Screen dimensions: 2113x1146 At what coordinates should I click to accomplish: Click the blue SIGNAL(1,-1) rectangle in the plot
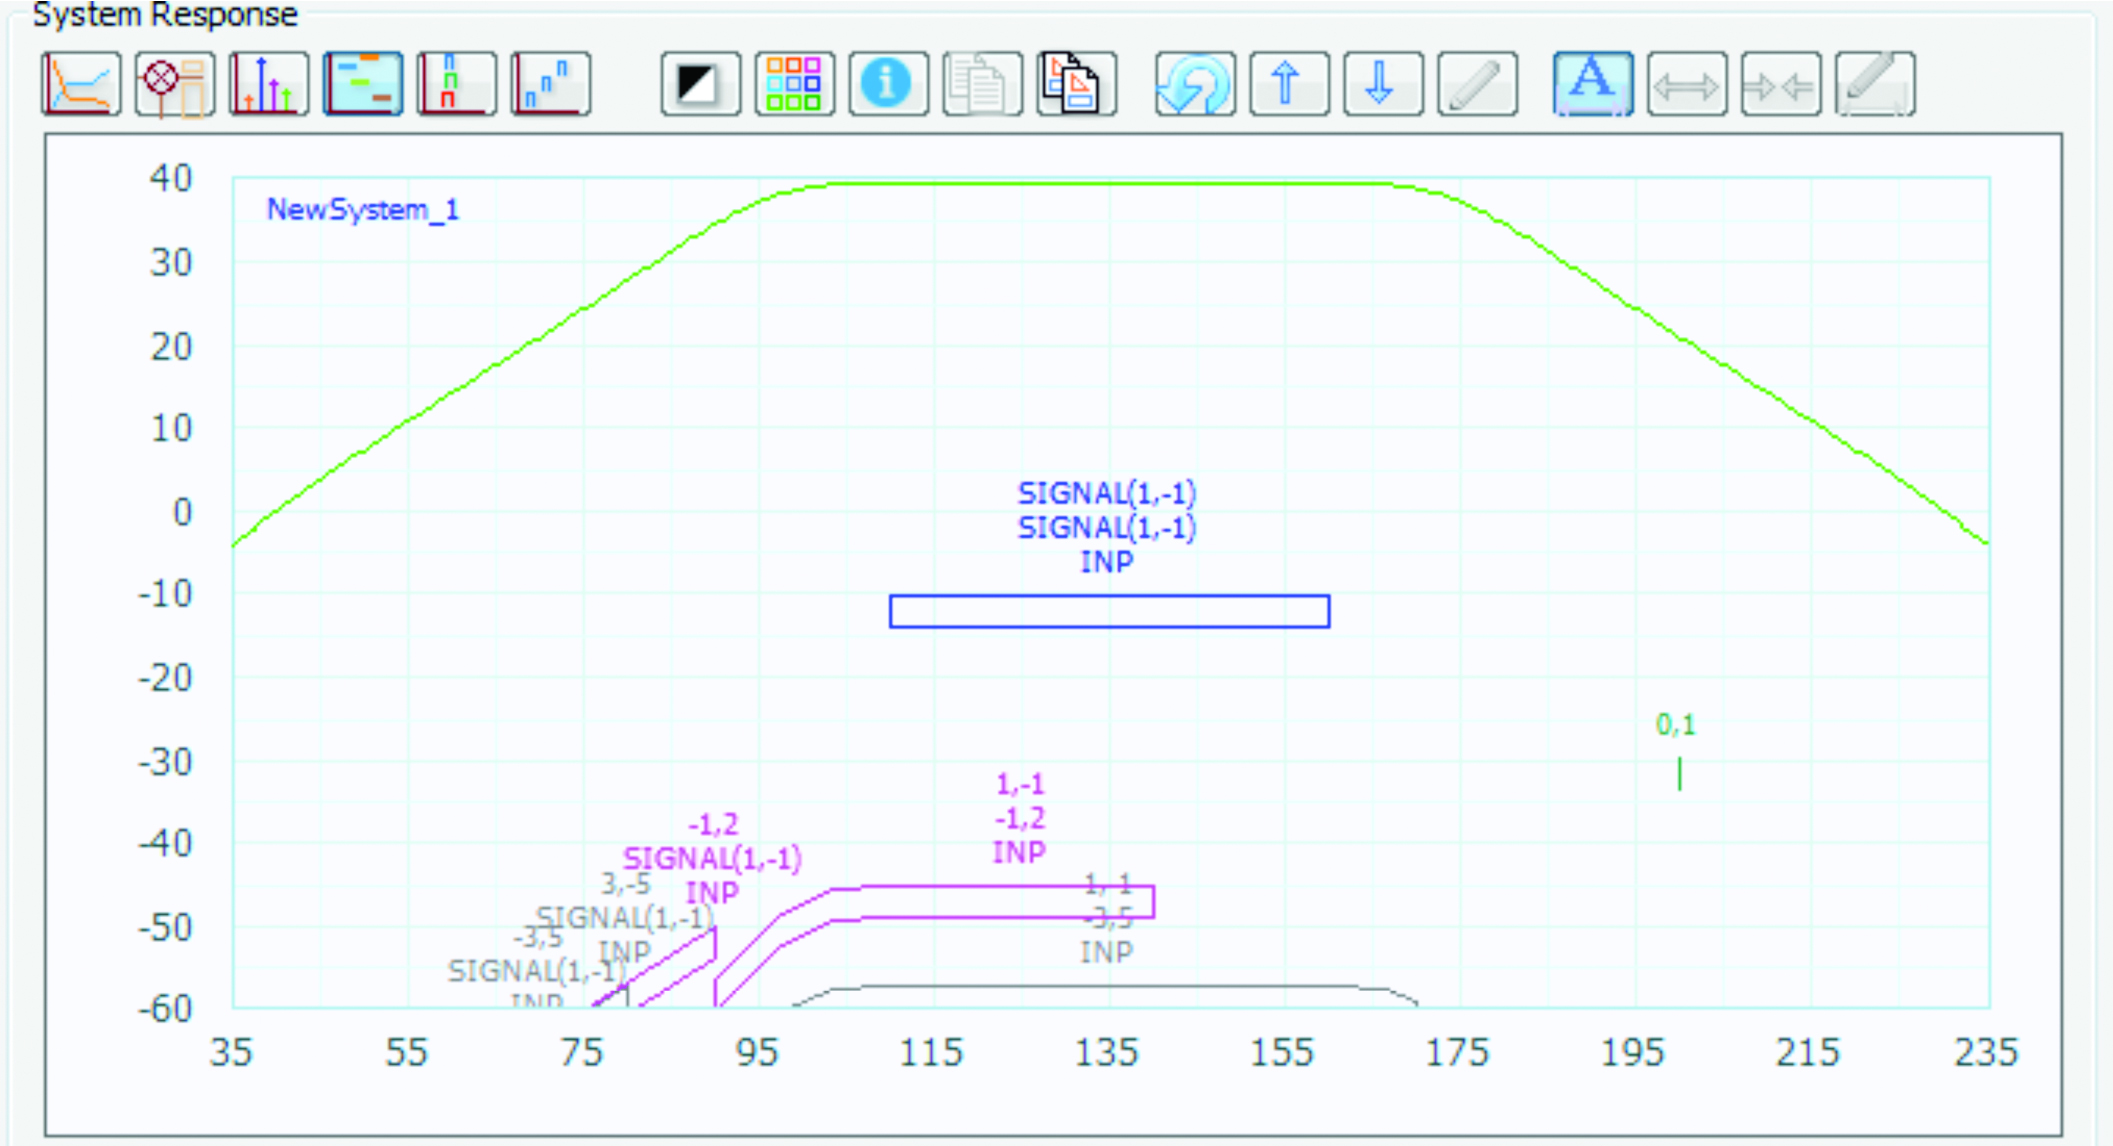[x=1108, y=611]
